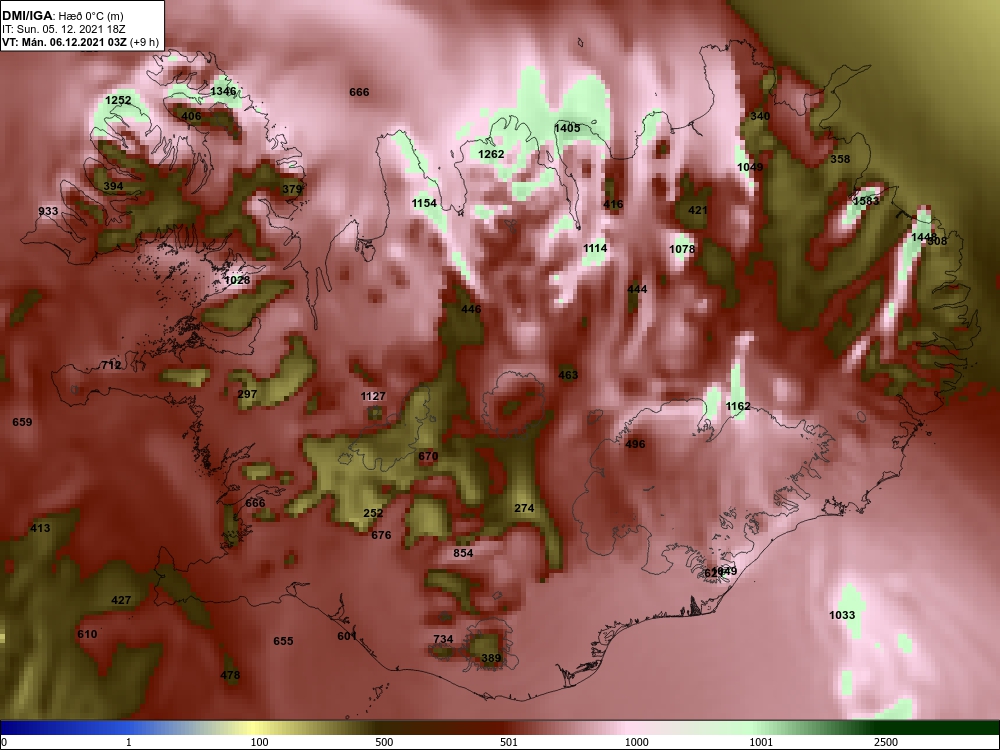
Task: Click the legend label '2500'
Action: click(886, 742)
